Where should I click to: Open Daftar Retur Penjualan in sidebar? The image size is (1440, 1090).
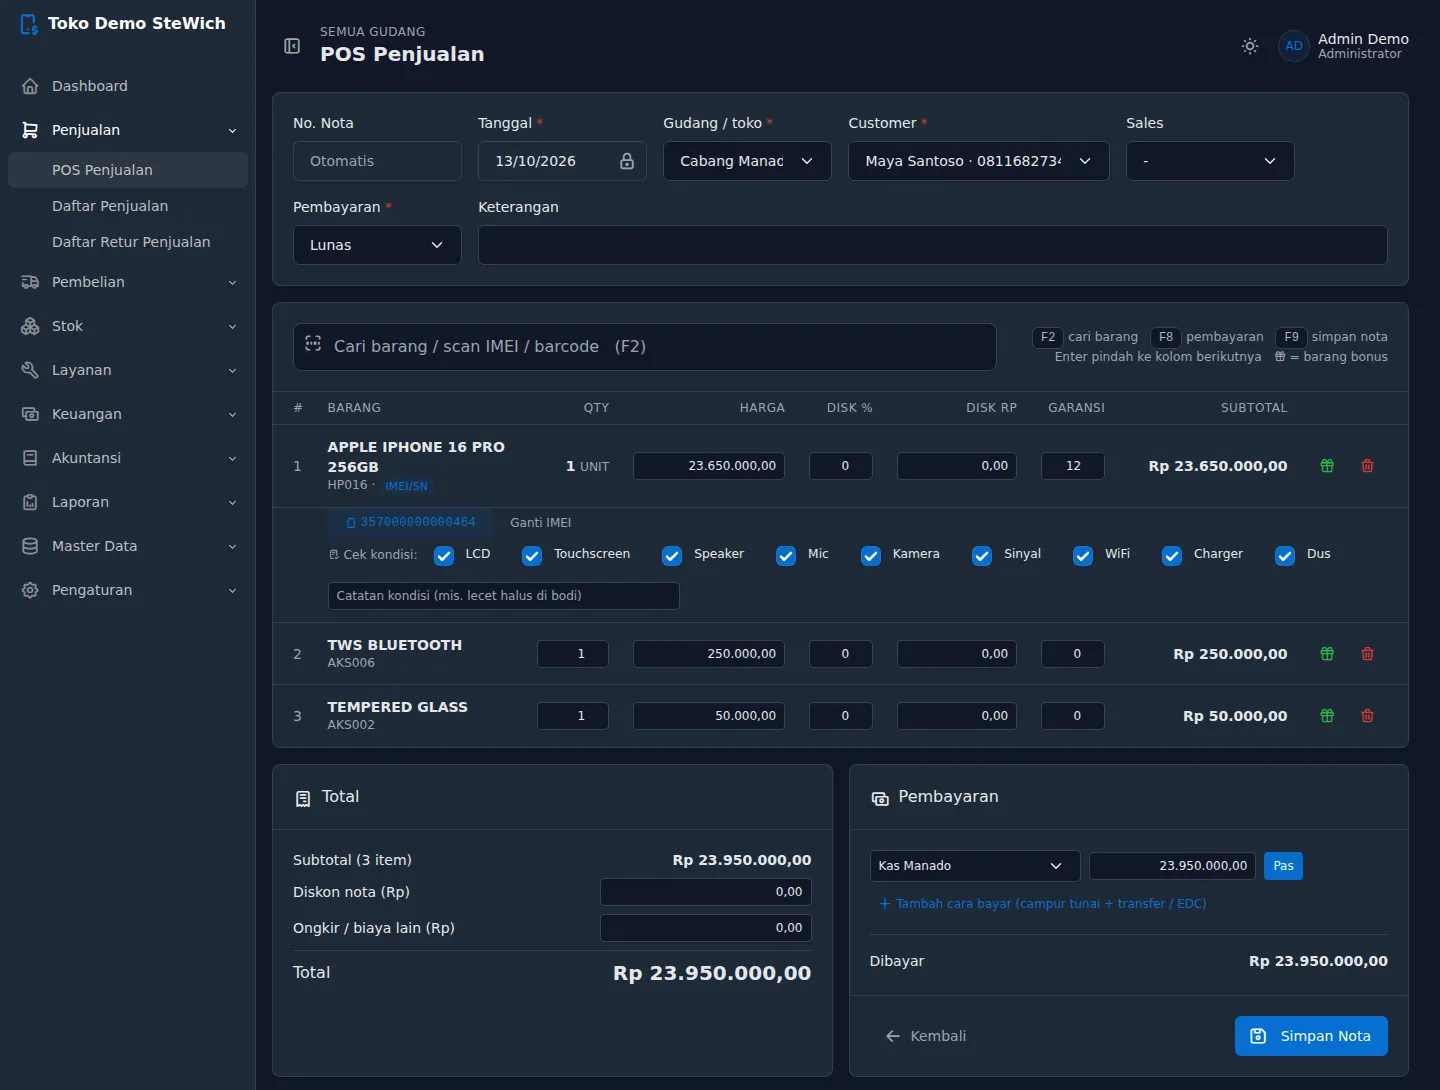point(128,242)
